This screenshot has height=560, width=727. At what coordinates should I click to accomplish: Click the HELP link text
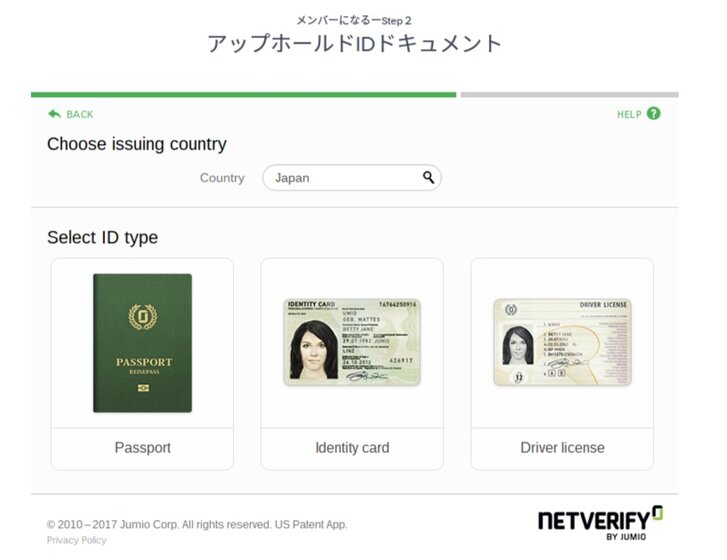[x=629, y=115]
